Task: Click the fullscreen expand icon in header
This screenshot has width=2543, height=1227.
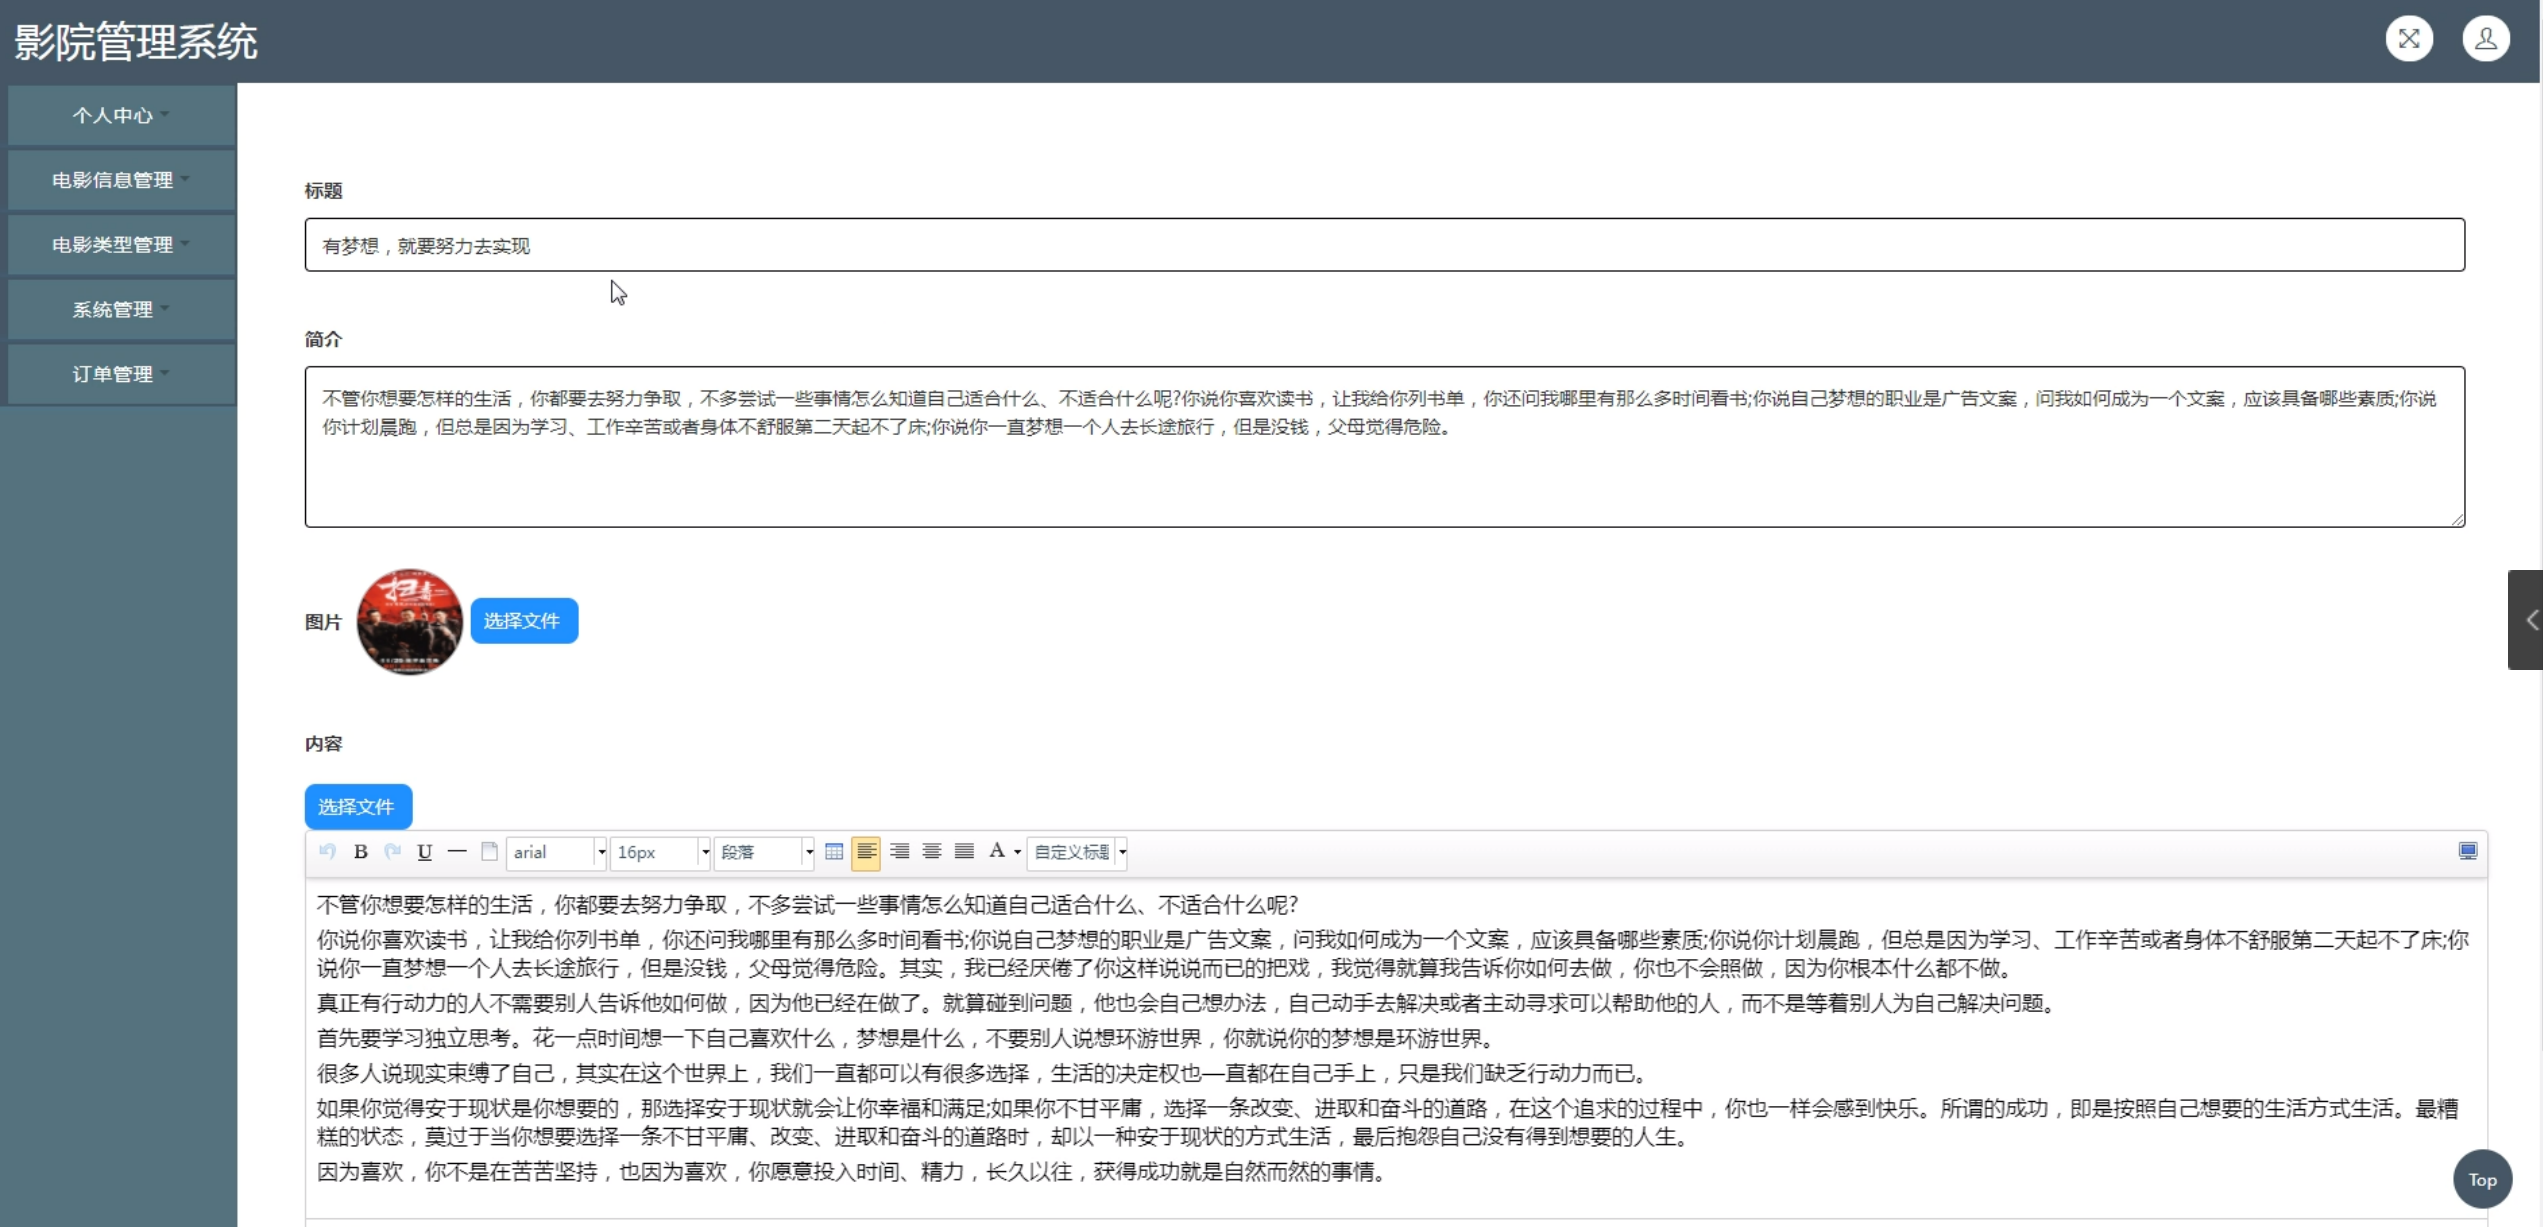Action: click(x=2409, y=40)
